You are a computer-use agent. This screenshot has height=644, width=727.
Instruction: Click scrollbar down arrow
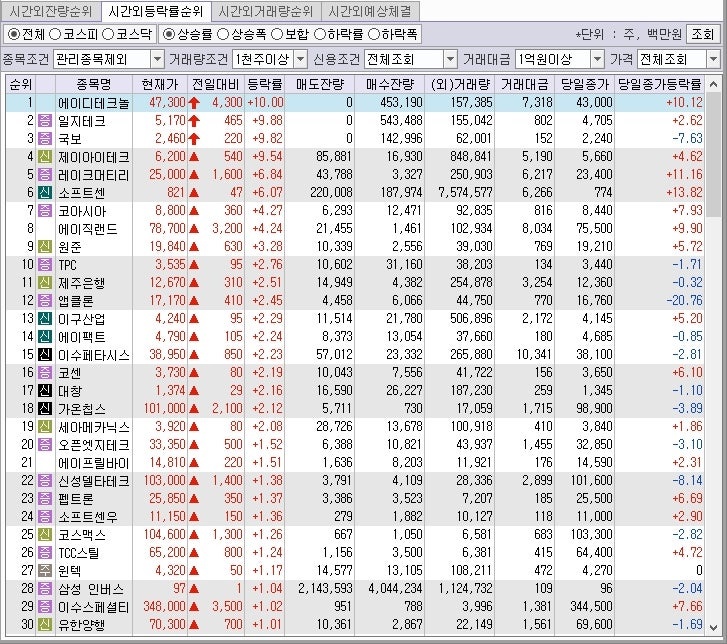point(713,628)
